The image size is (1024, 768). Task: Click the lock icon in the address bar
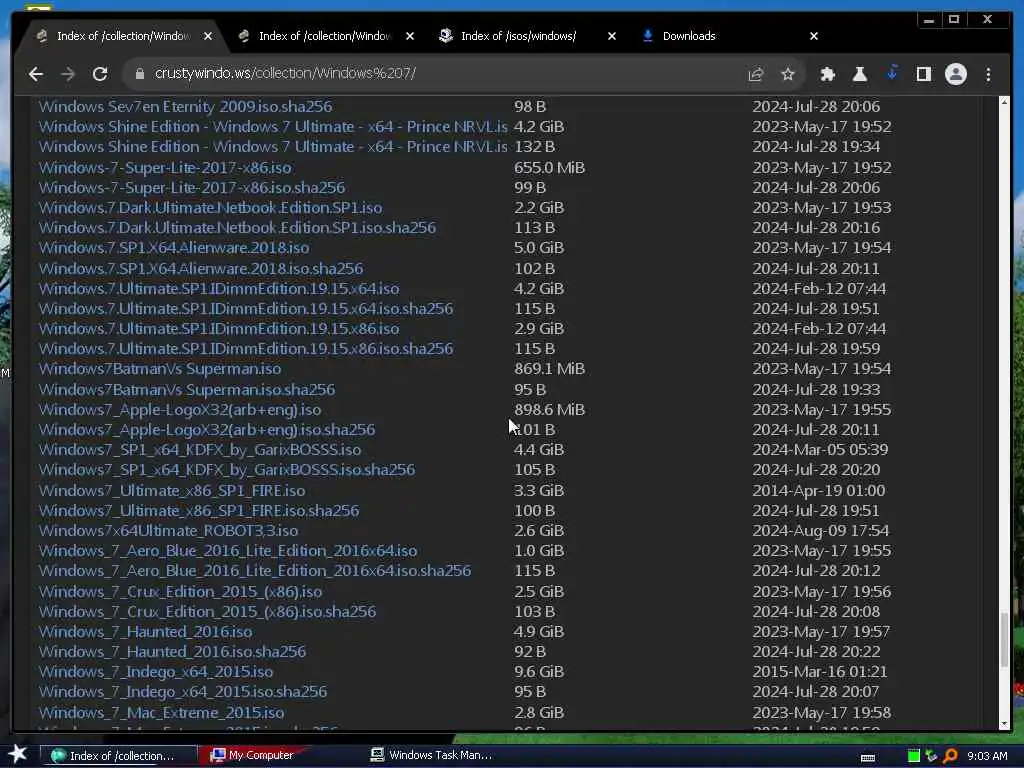click(139, 74)
